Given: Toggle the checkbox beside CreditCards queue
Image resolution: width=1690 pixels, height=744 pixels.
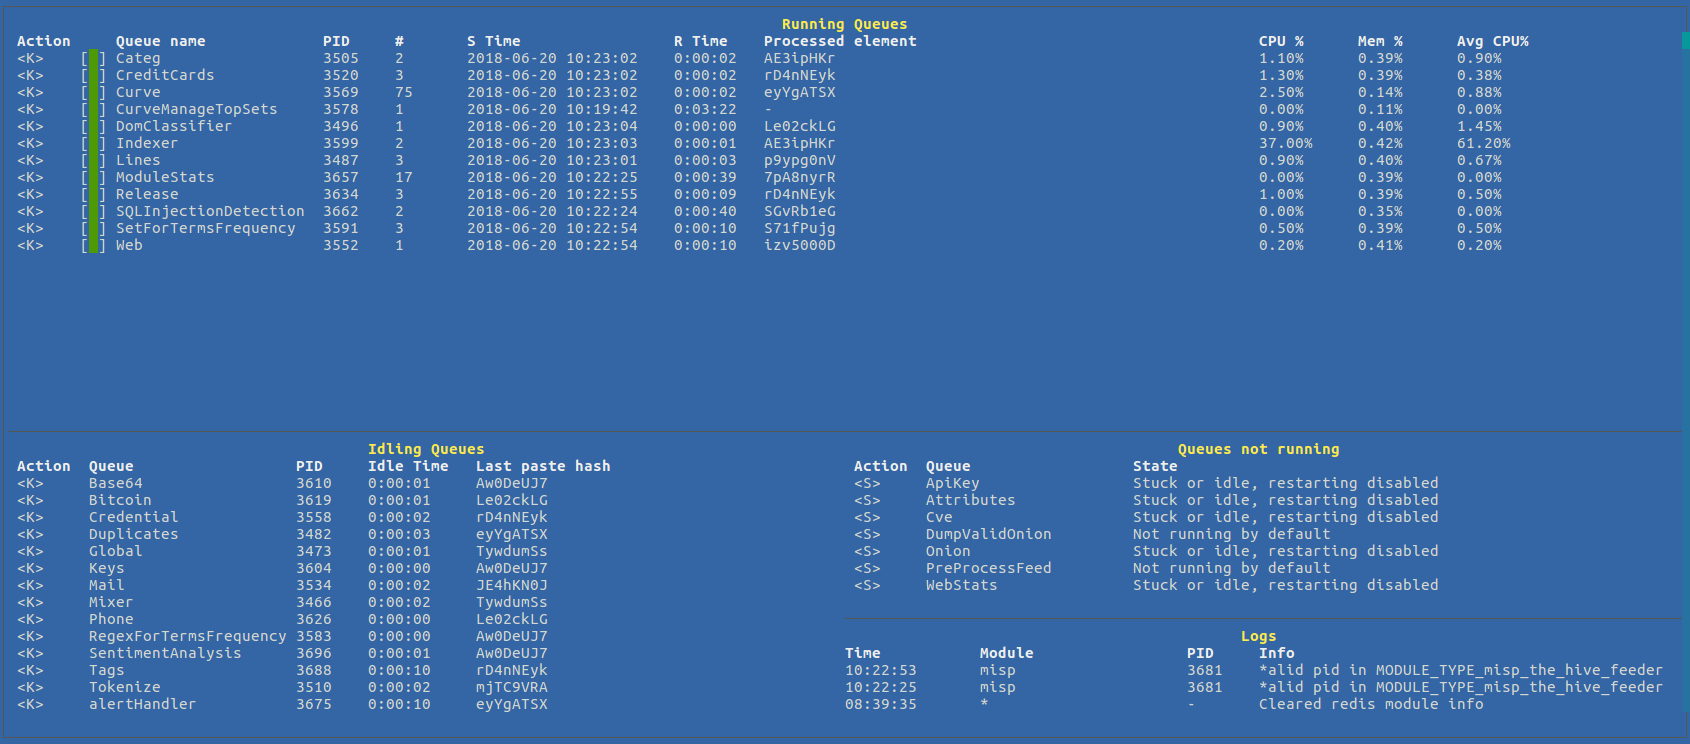Looking at the screenshot, I should click(93, 75).
